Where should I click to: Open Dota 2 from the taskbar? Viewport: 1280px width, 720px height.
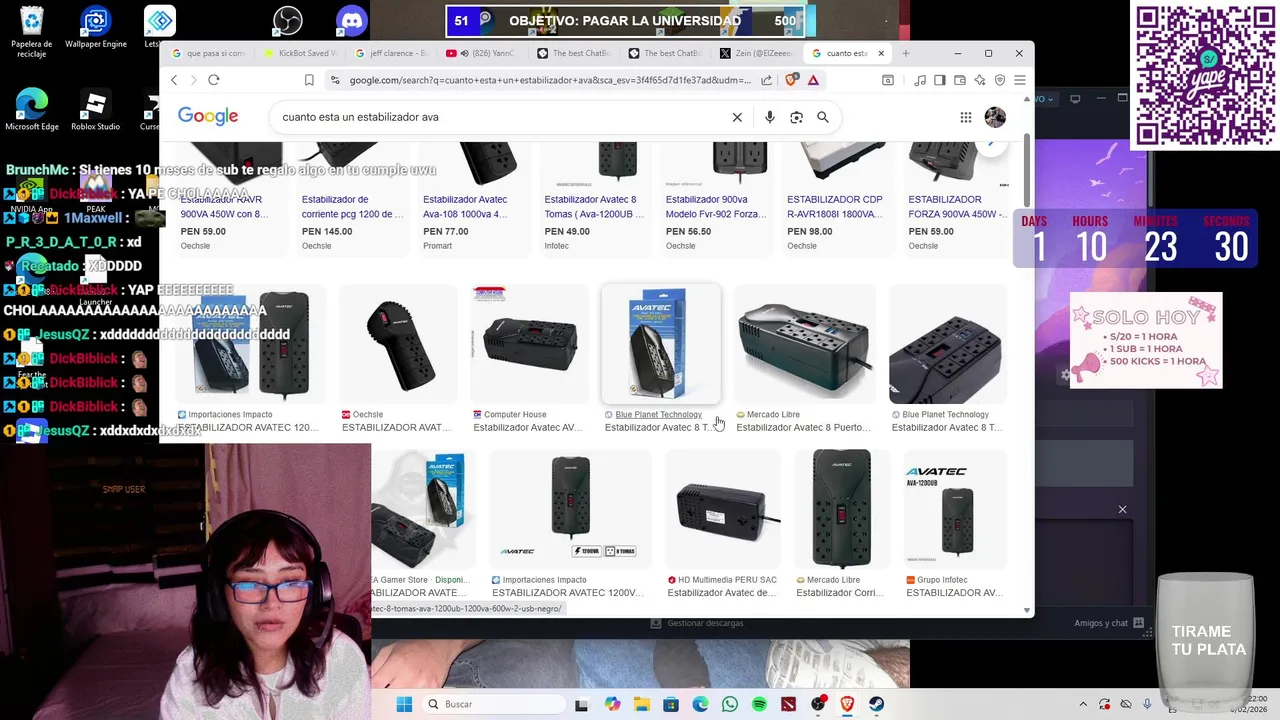(x=789, y=704)
